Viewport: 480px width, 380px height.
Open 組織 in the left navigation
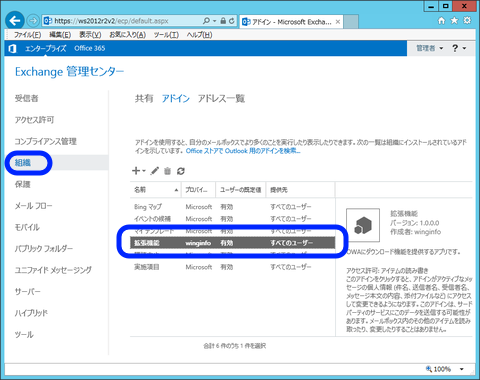23,163
